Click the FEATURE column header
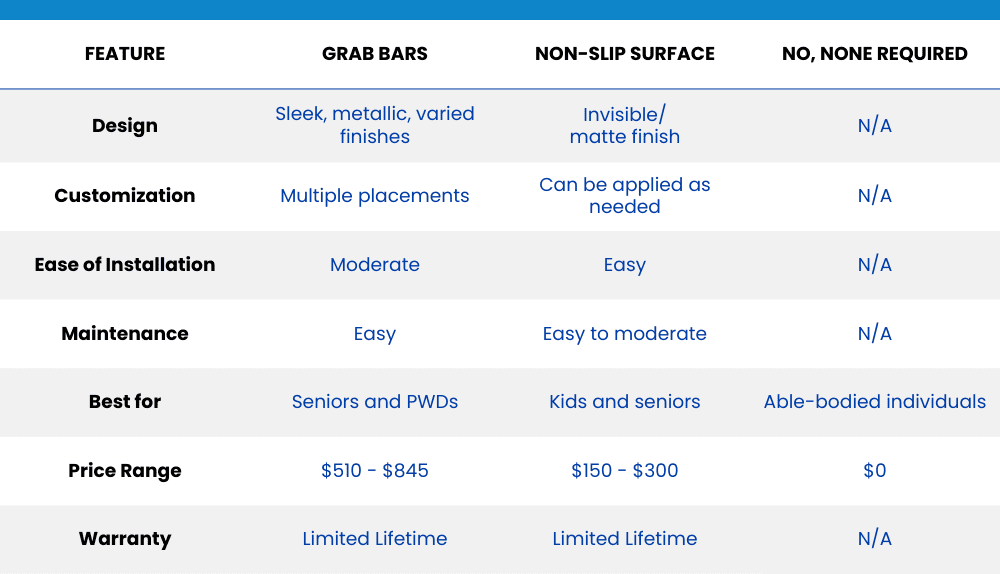This screenshot has height=574, width=1000. 125,54
